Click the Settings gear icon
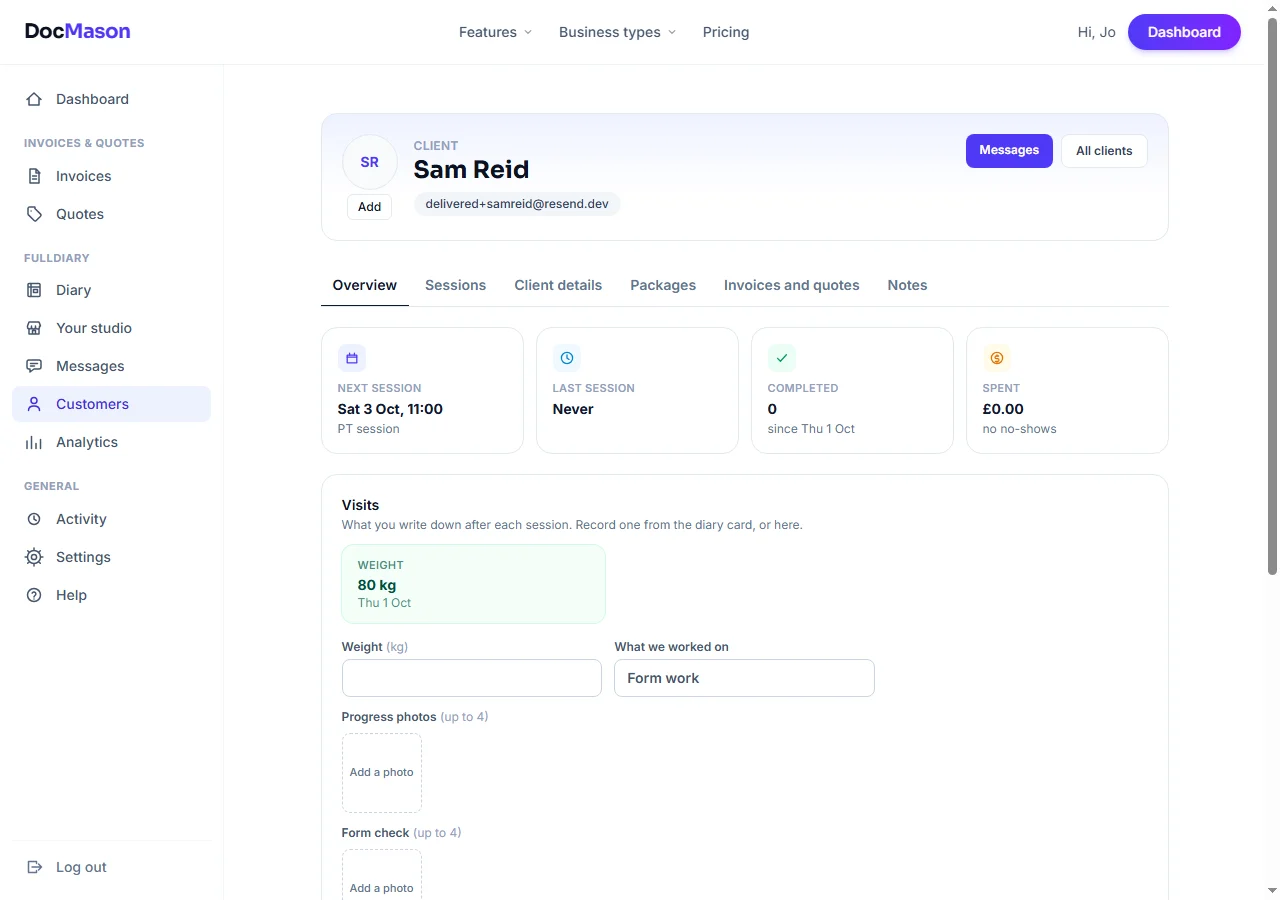The width and height of the screenshot is (1280, 900). pos(34,557)
